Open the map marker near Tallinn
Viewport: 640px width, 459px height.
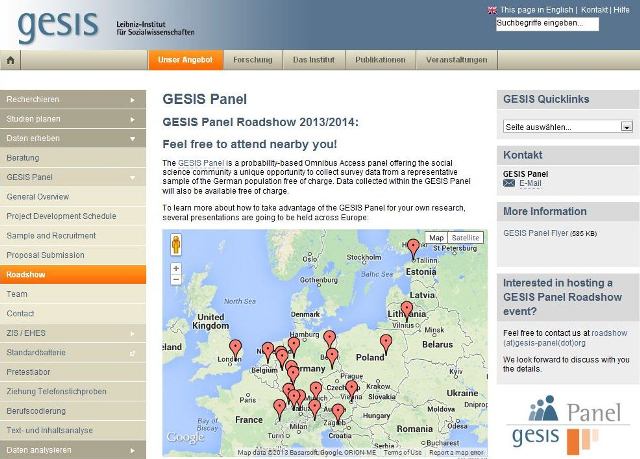point(413,248)
